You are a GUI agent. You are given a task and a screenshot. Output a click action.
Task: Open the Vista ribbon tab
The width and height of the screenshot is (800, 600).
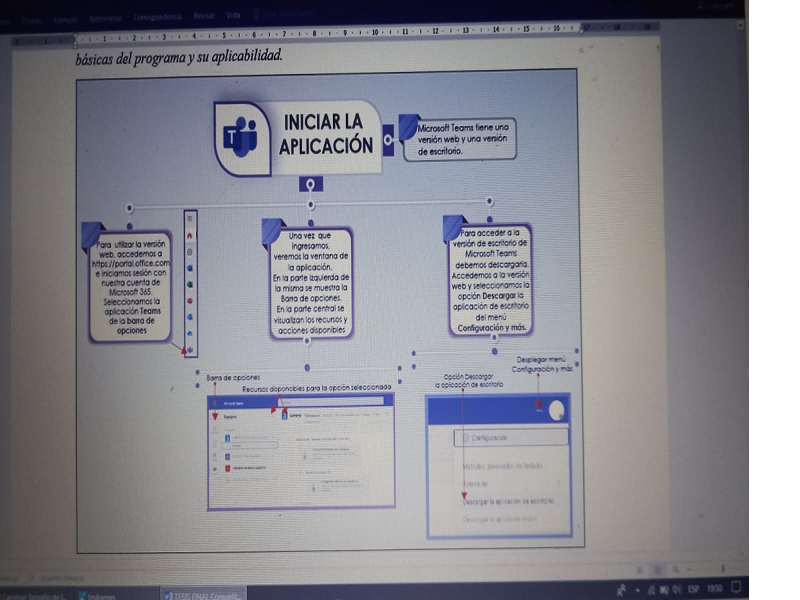[233, 15]
